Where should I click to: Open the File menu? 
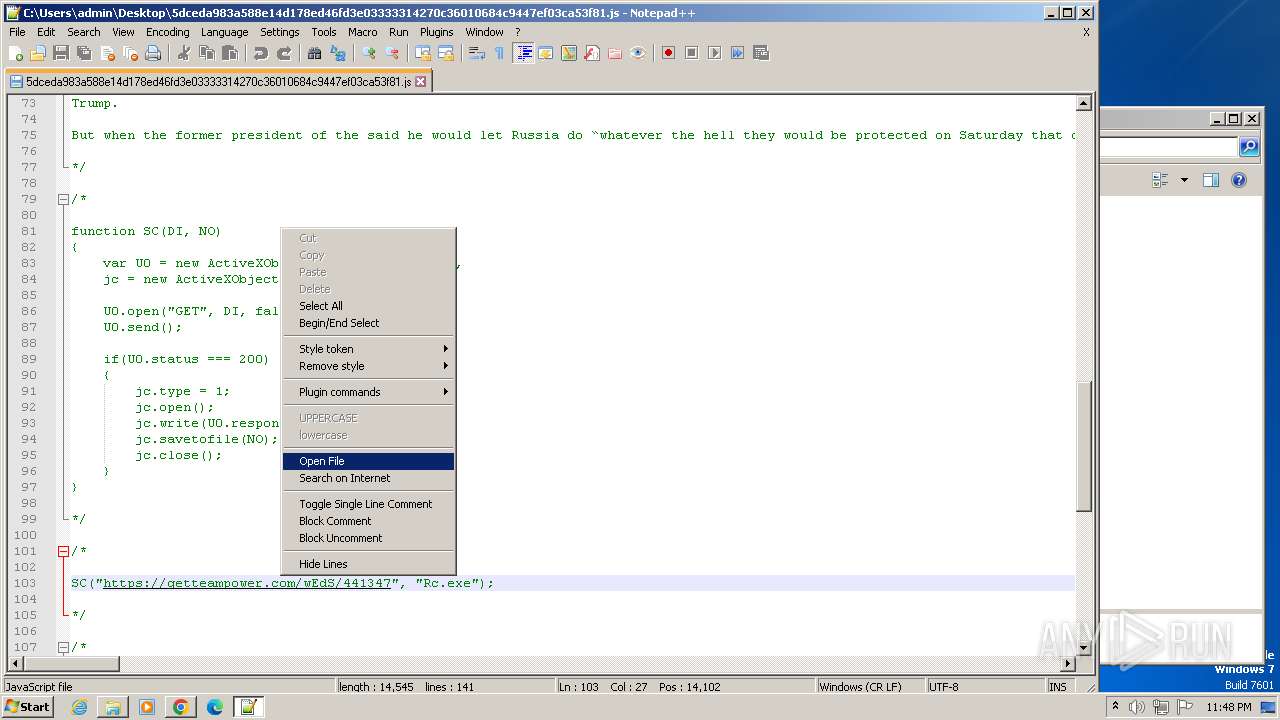tap(17, 32)
